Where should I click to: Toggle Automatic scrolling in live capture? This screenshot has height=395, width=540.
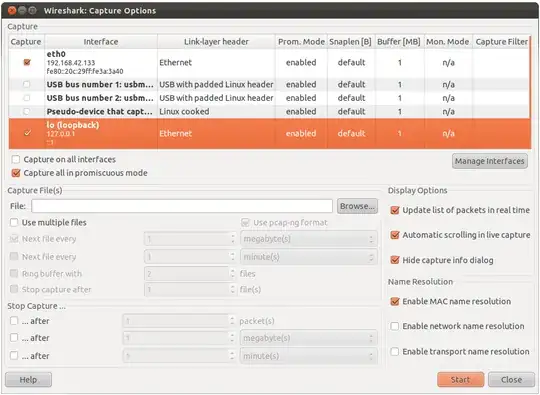click(x=395, y=235)
